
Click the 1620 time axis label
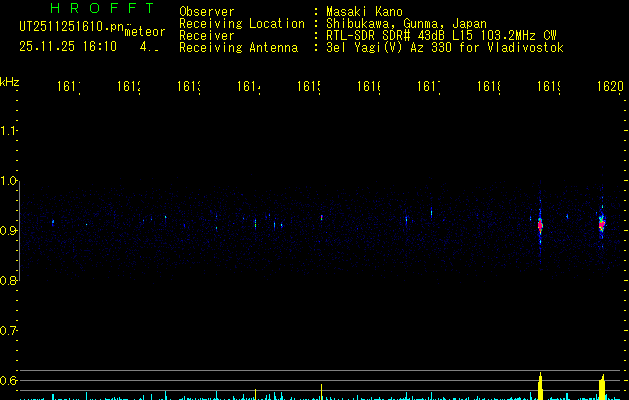(x=610, y=86)
